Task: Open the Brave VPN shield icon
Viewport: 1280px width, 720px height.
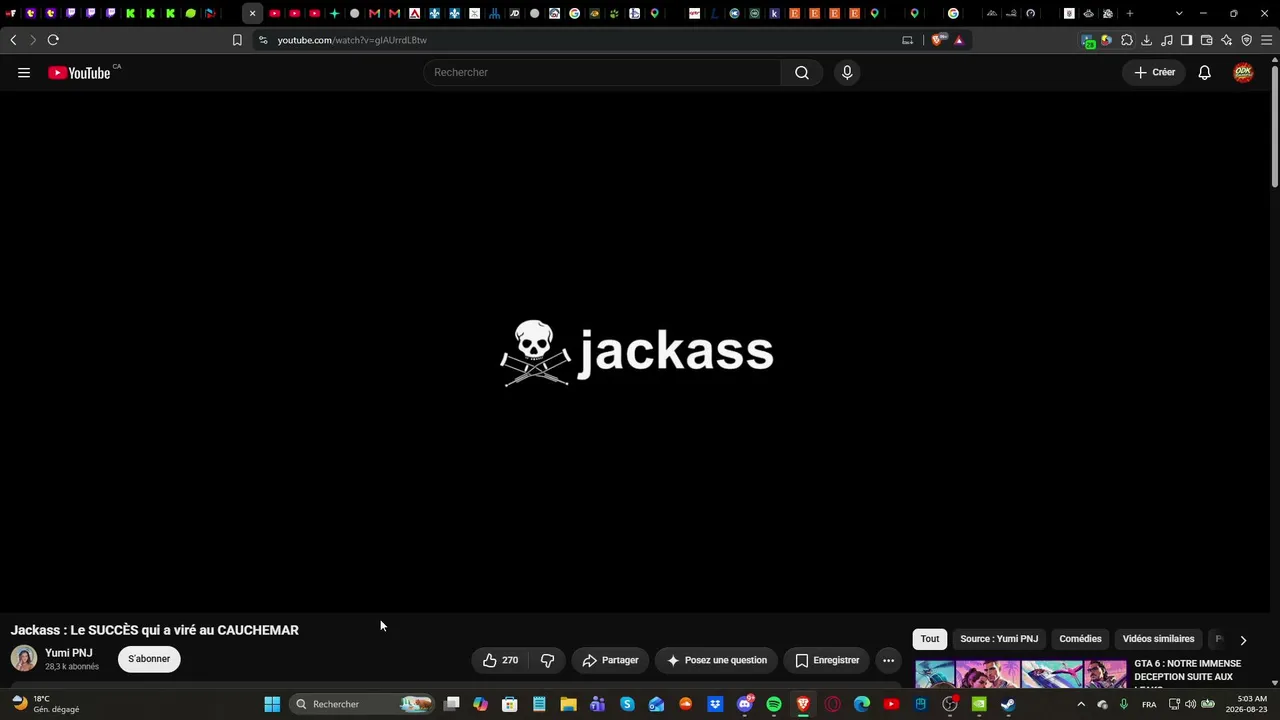Action: [1247, 40]
